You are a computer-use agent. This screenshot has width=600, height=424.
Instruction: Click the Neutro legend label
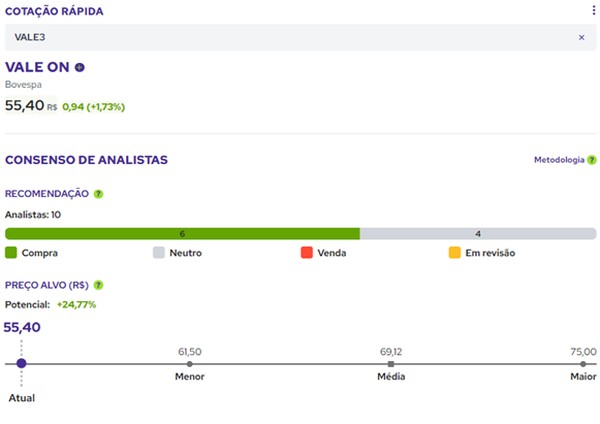click(x=186, y=253)
